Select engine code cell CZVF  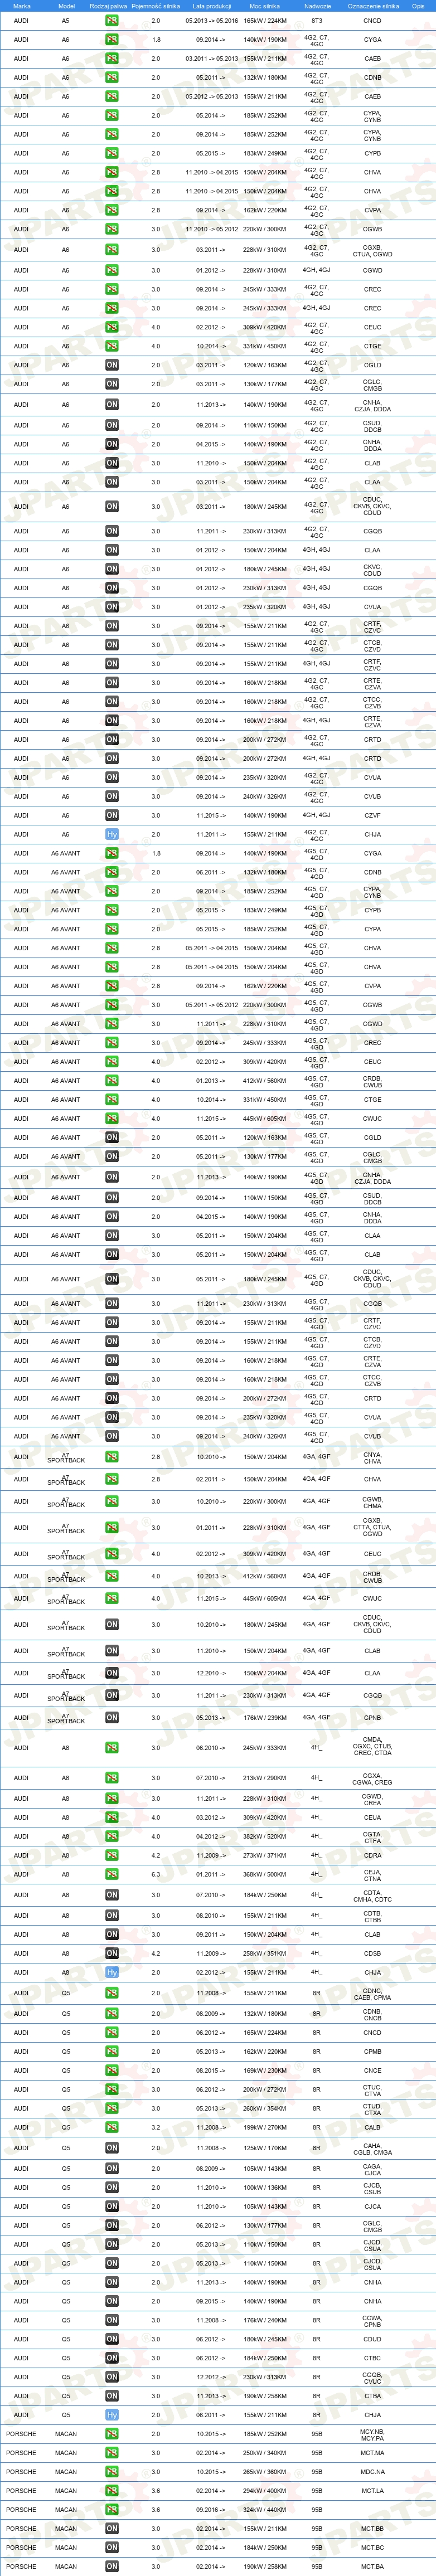coord(373,815)
